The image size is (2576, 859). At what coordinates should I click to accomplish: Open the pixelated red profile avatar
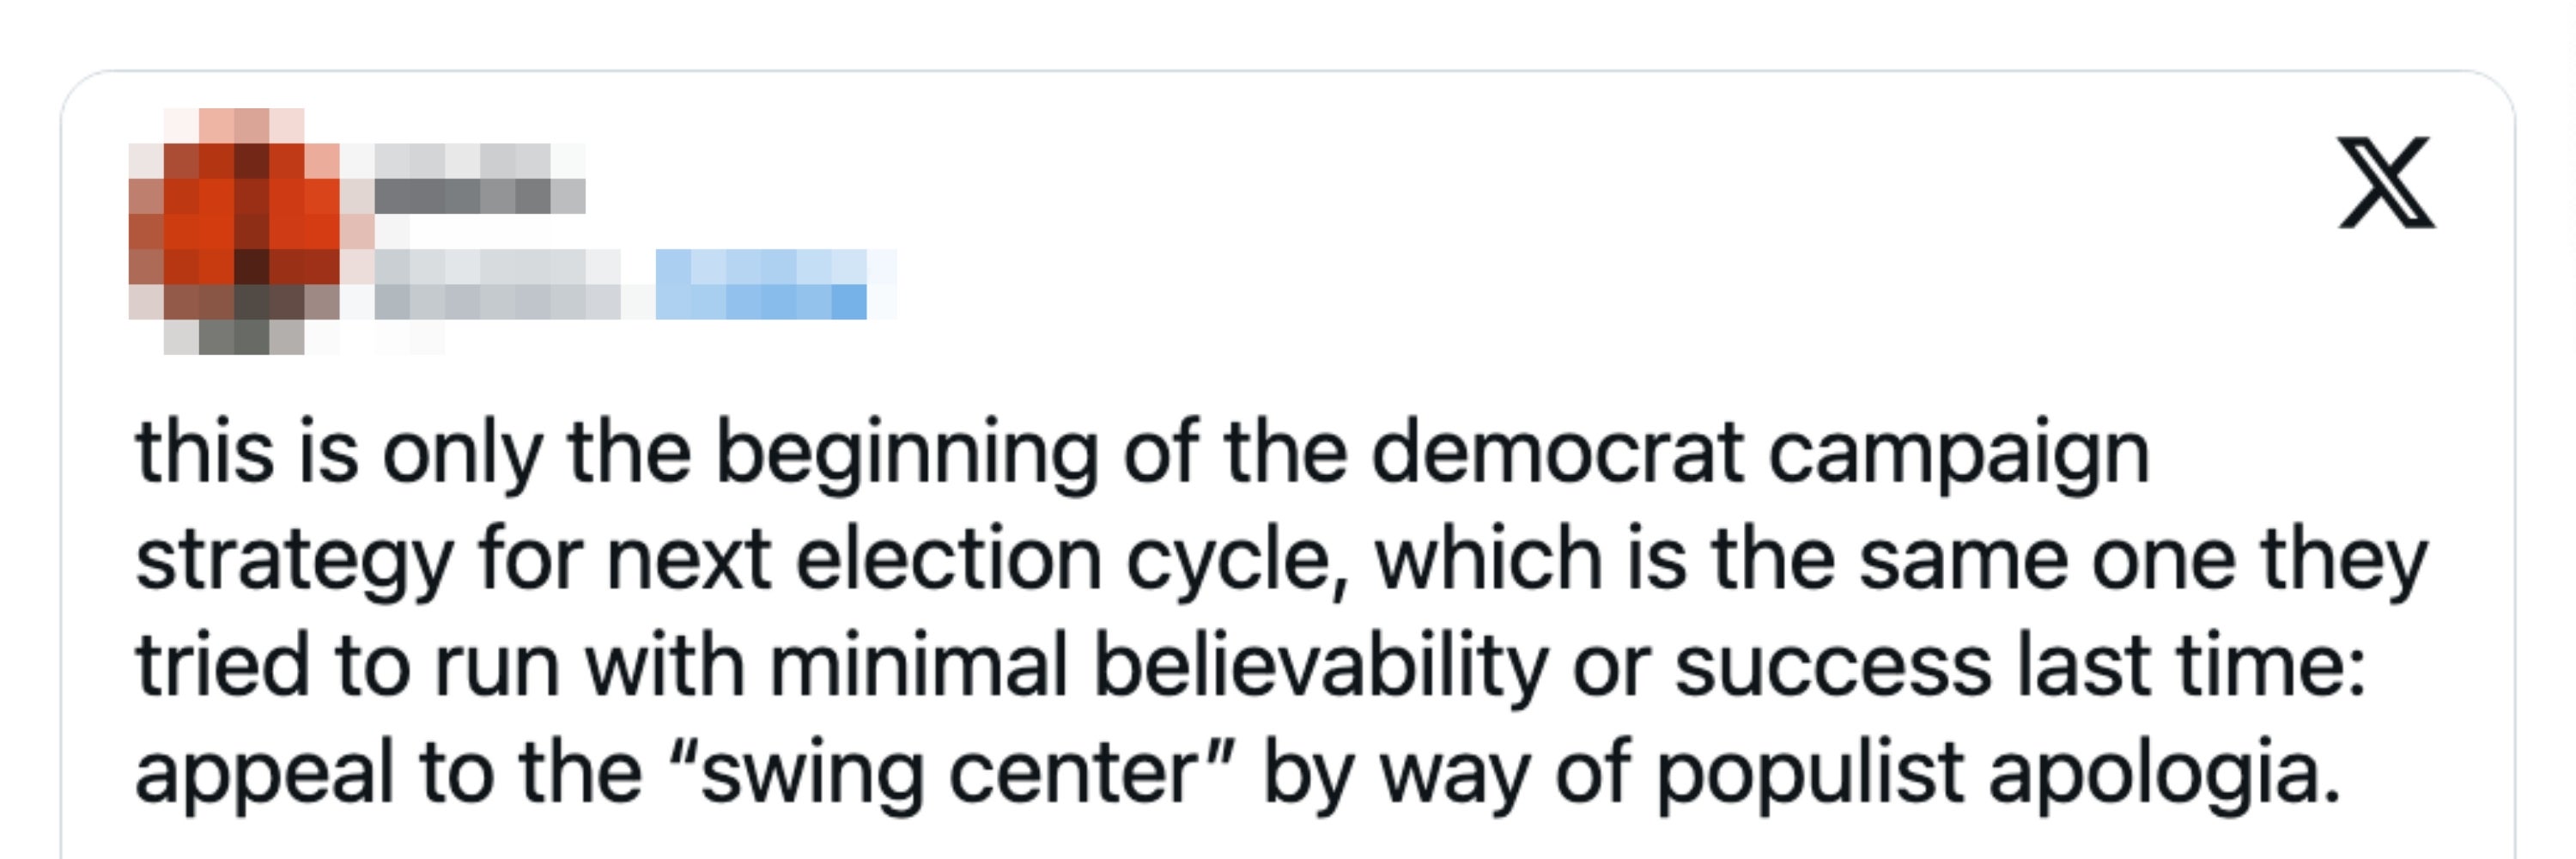click(235, 231)
